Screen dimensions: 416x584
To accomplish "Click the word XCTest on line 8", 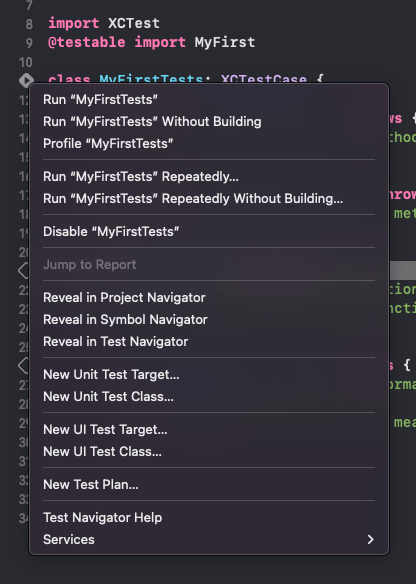I will tap(134, 23).
